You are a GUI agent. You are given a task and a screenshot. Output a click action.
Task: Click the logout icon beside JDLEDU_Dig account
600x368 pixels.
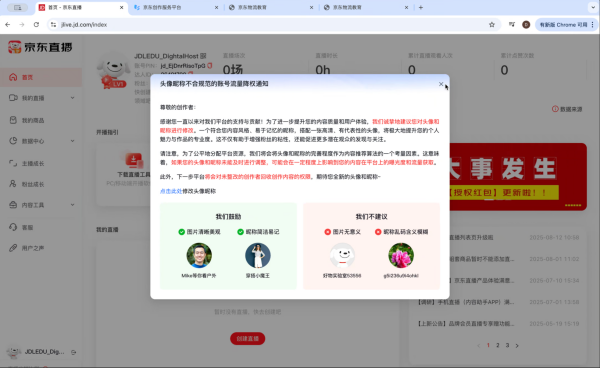pos(73,352)
